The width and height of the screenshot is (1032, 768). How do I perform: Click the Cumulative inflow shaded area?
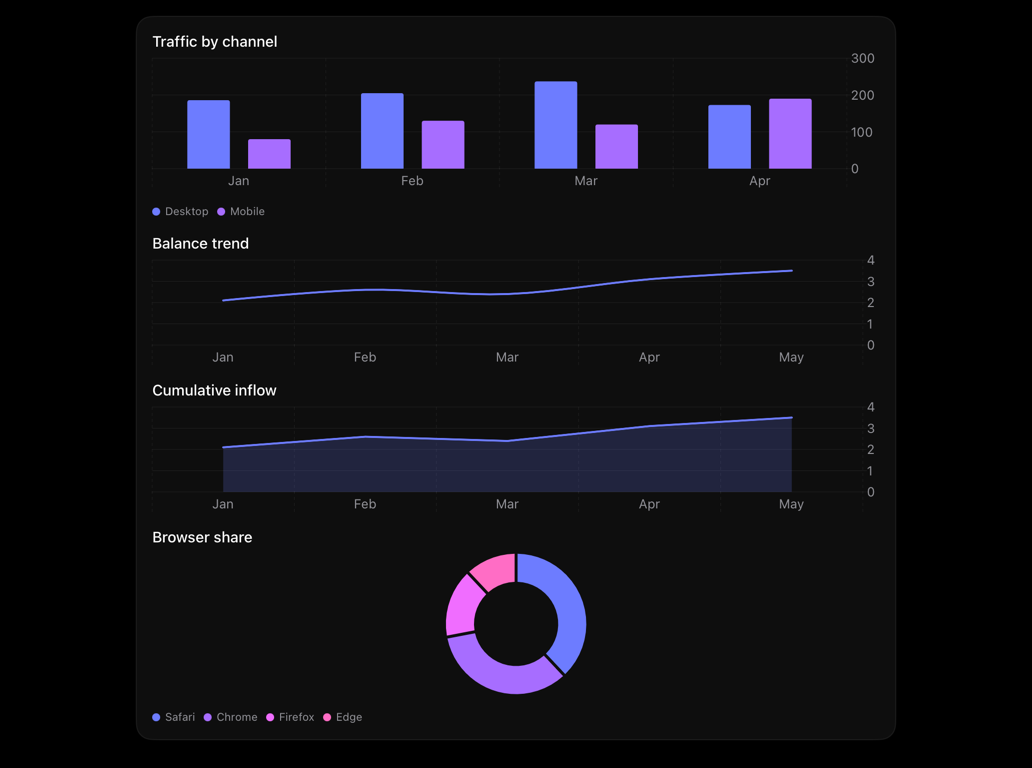click(507, 467)
